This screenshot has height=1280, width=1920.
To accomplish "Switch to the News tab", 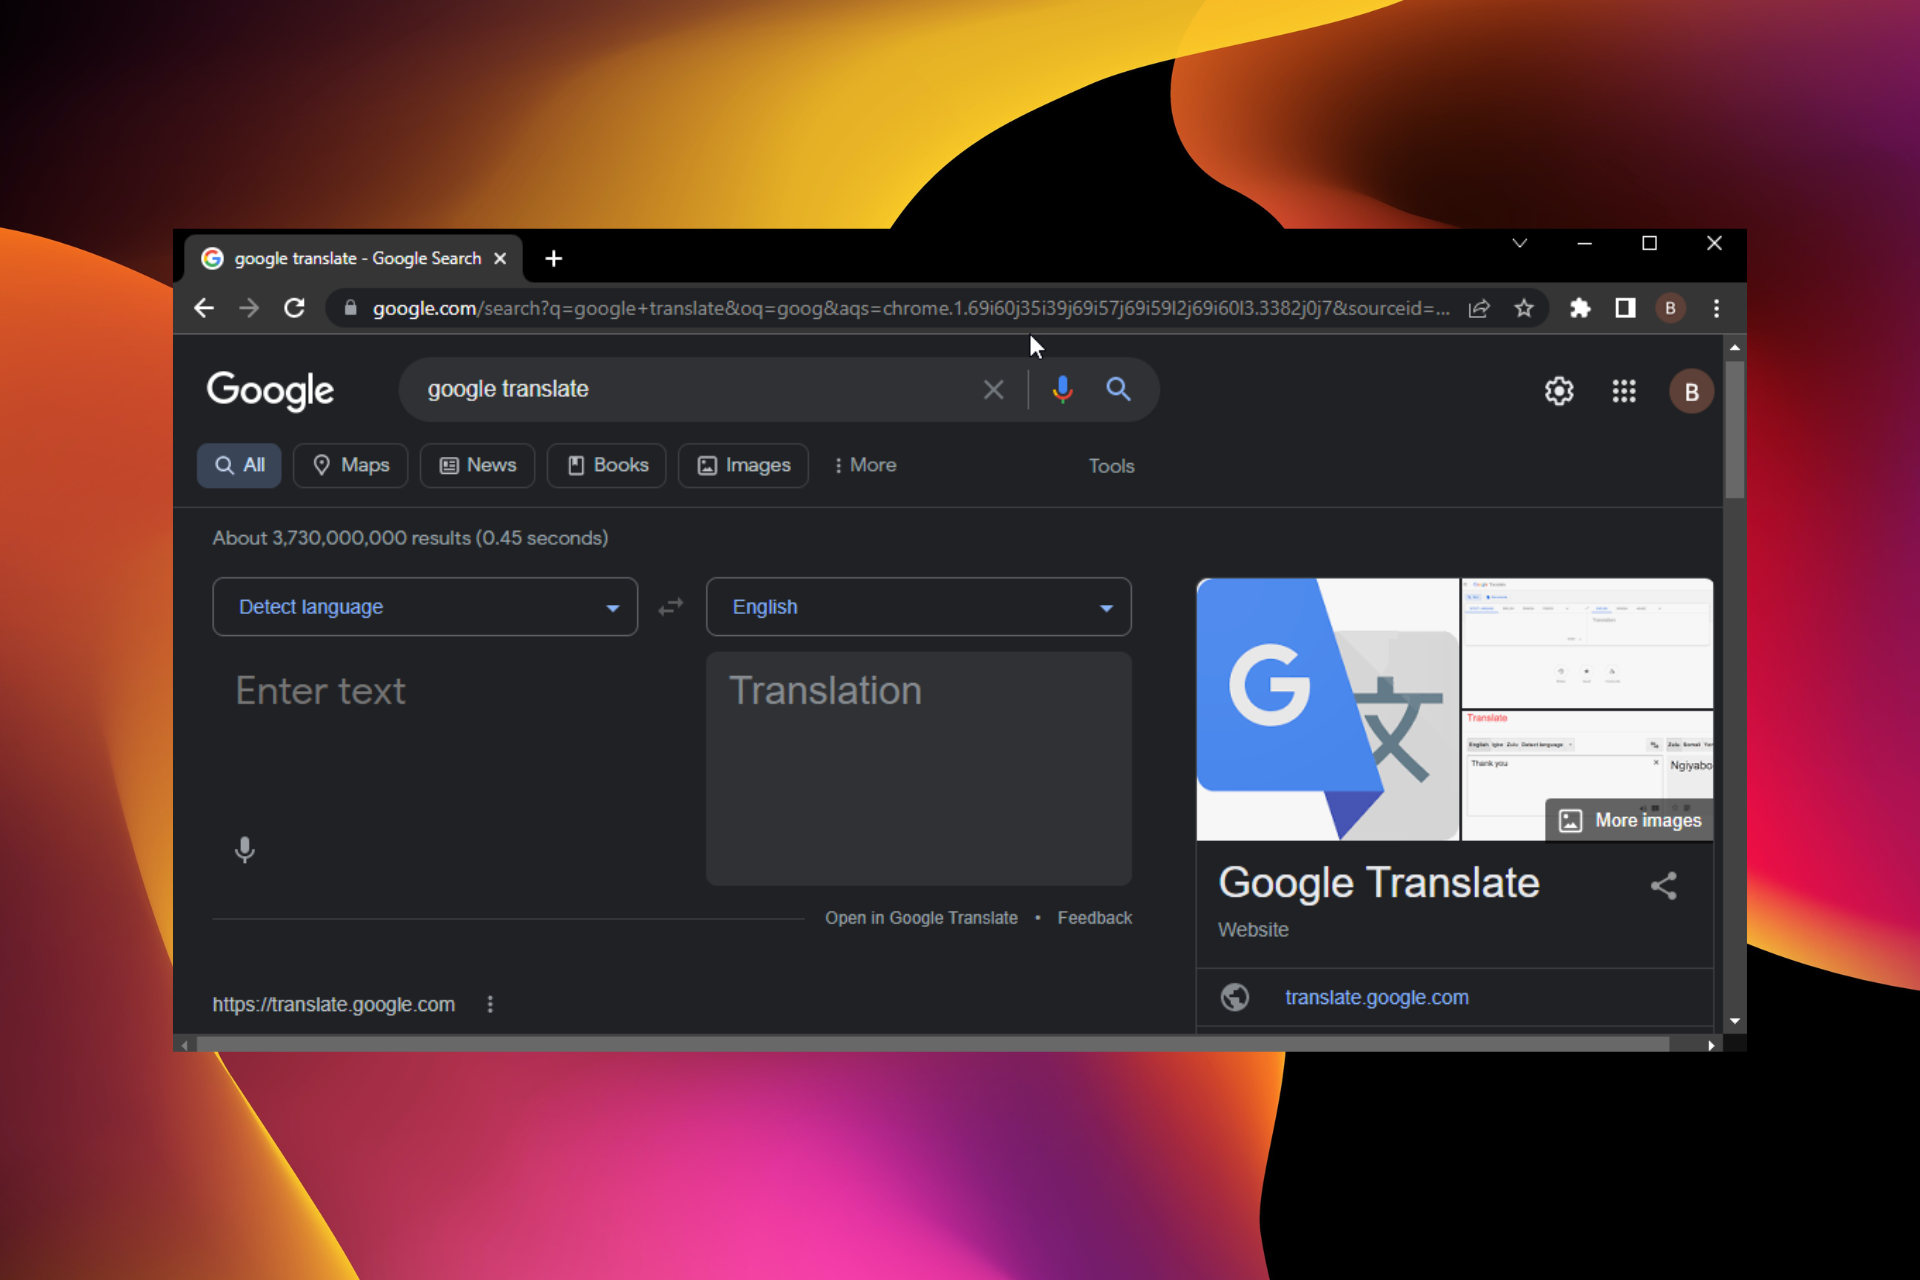I will pyautogui.click(x=478, y=465).
